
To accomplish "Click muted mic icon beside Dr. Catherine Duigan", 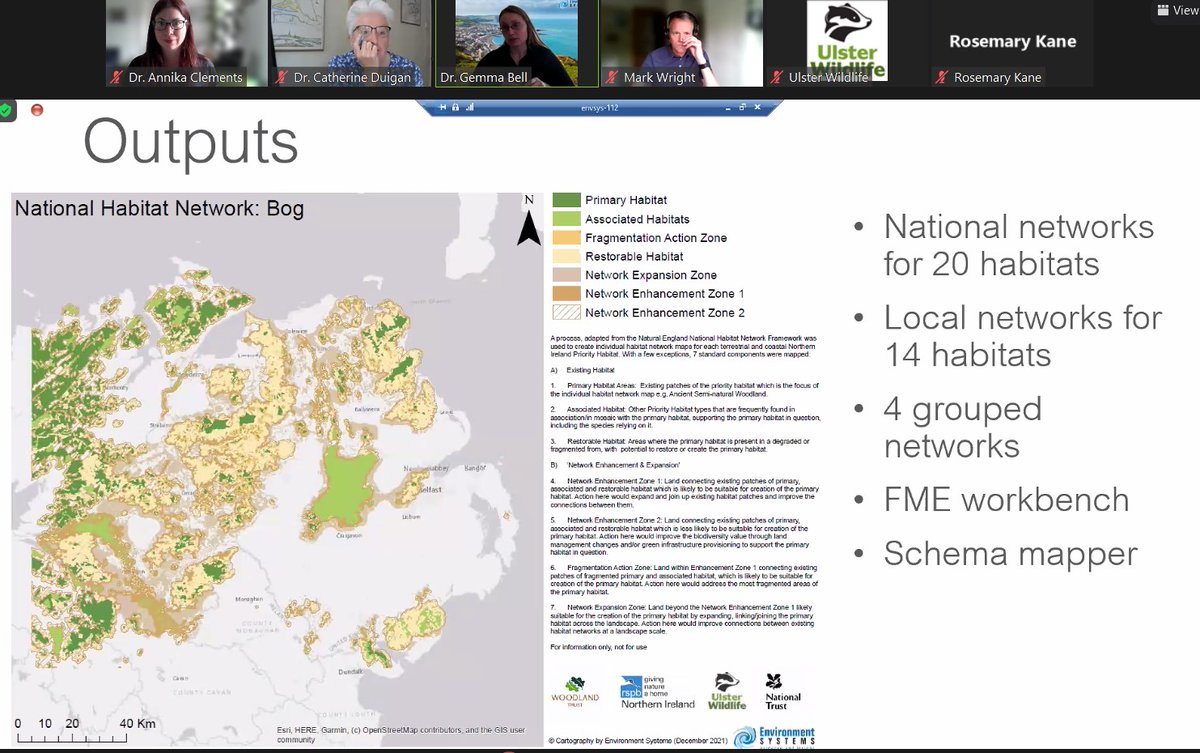I will pyautogui.click(x=280, y=77).
